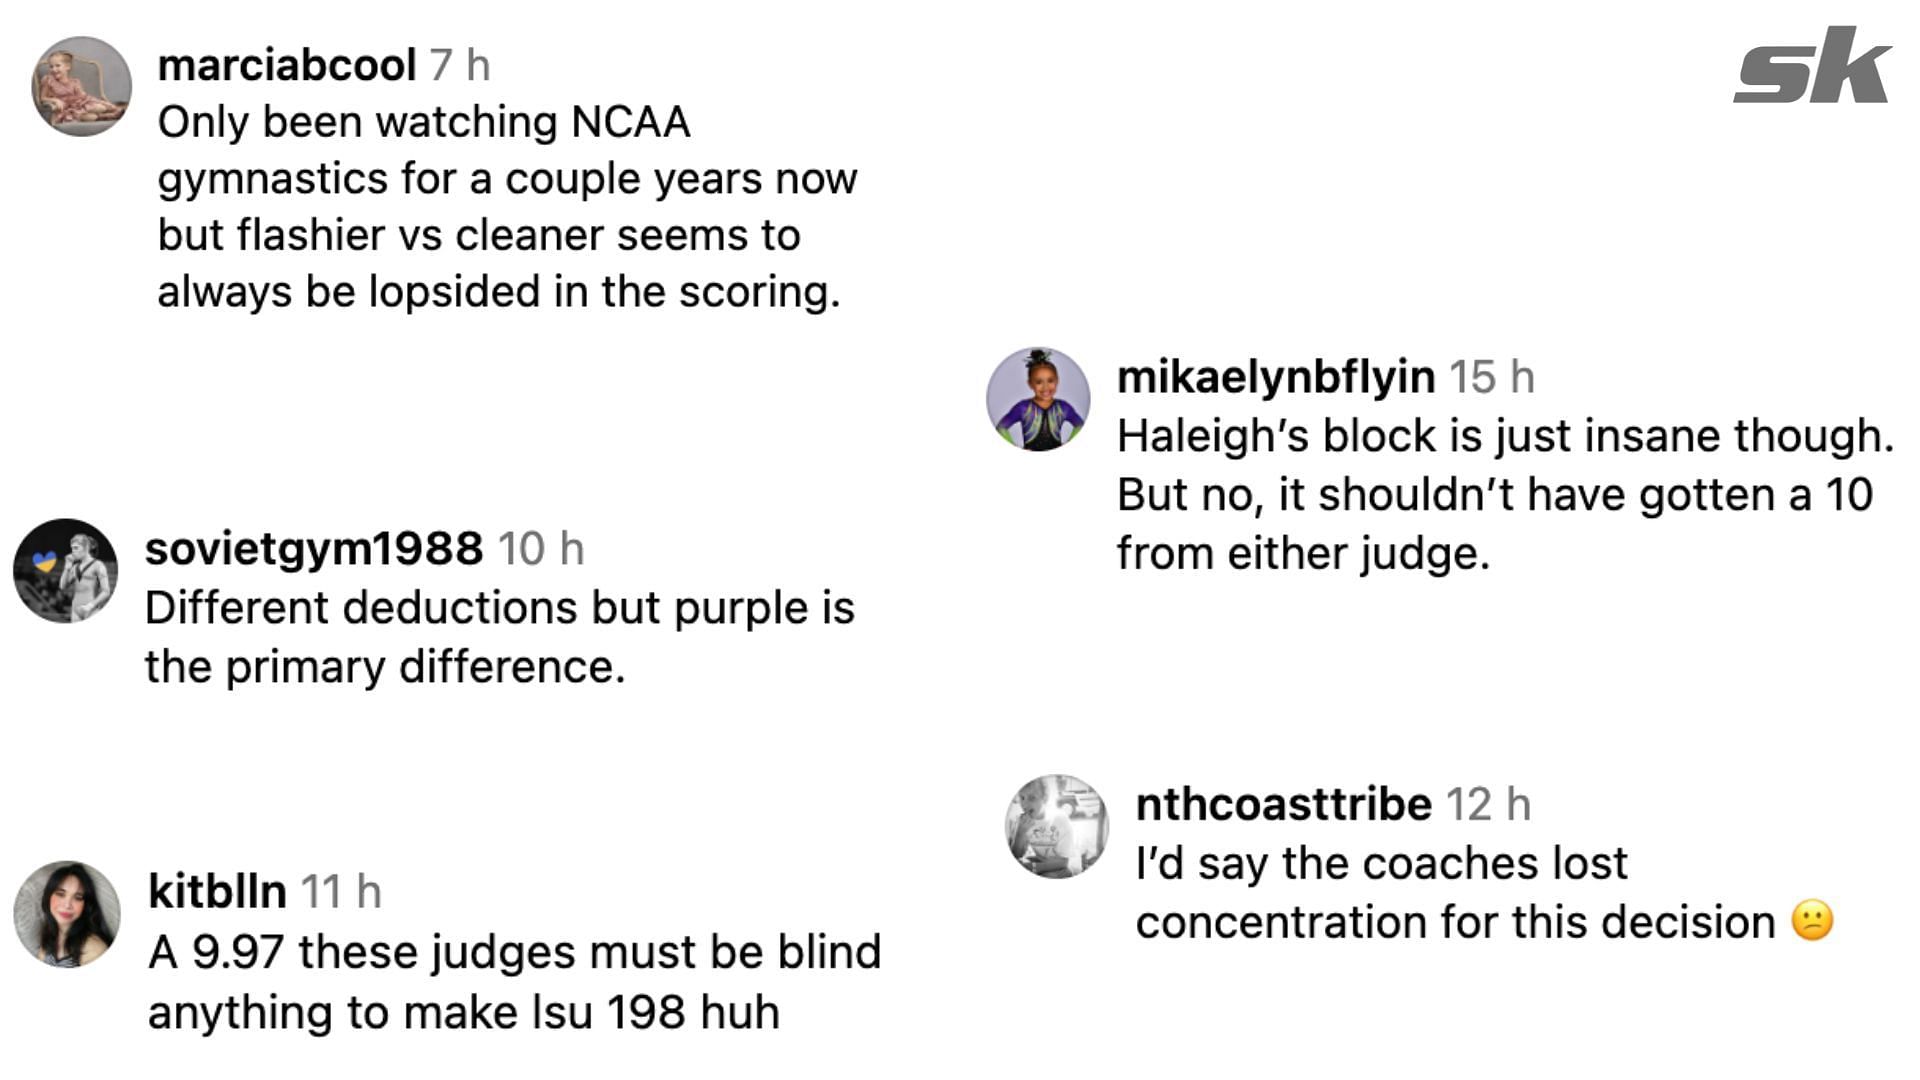Click the SK logo watermark
The height and width of the screenshot is (1080, 1920).
click(1812, 66)
